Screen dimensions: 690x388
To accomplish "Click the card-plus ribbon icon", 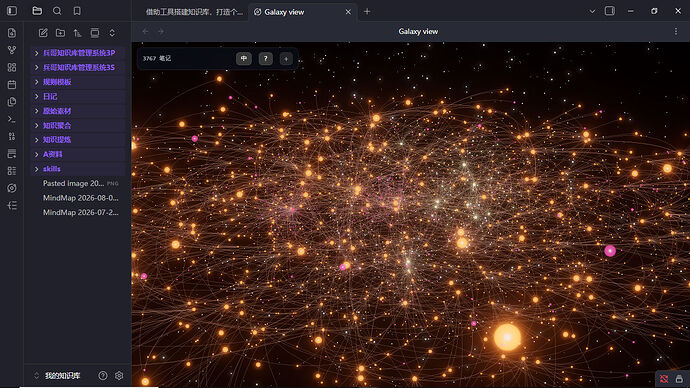I will coord(12,154).
